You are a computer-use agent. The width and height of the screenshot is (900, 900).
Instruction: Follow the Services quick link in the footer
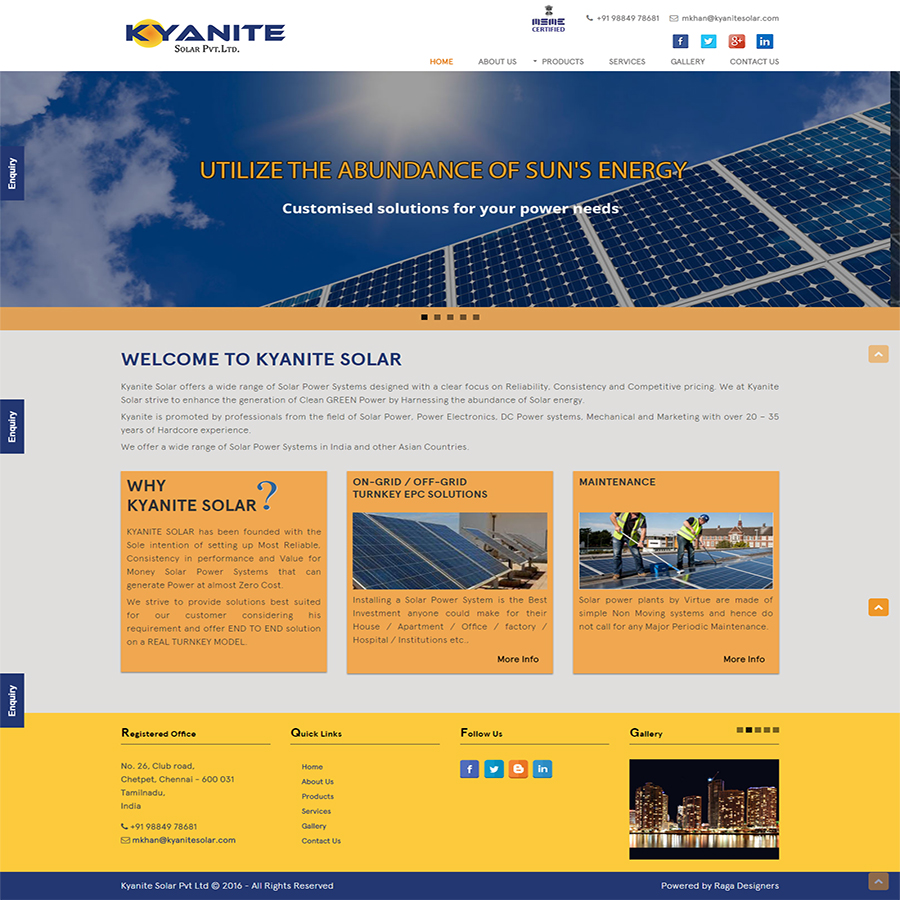[316, 812]
